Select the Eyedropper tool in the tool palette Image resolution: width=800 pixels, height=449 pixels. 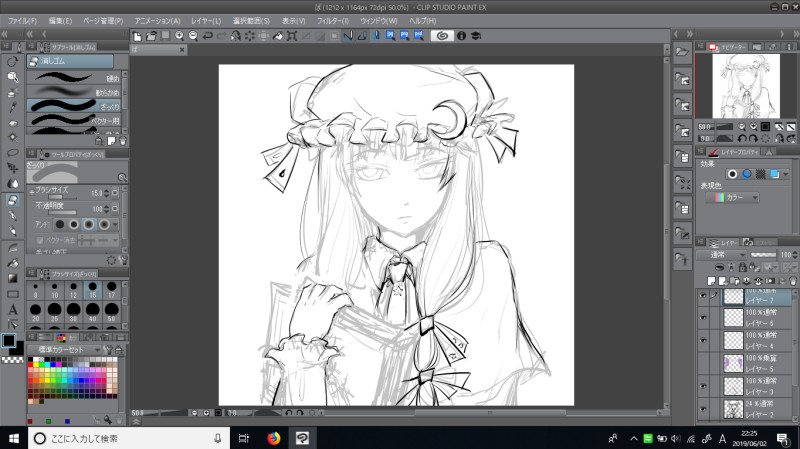point(12,107)
